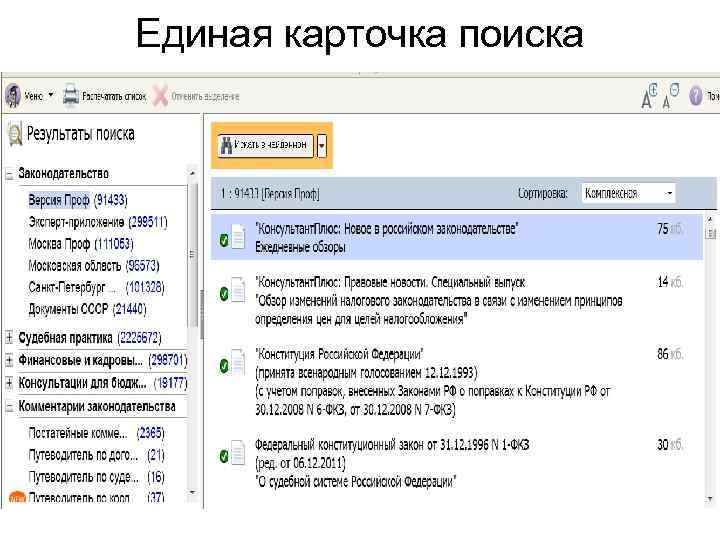Screen dimensions: 720x540
Task: Click the Искать в найденном button
Action: pos(265,145)
